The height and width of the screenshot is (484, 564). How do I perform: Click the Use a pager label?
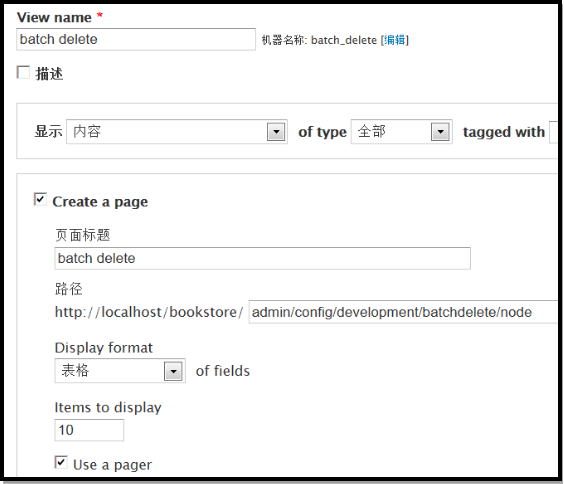coord(112,465)
